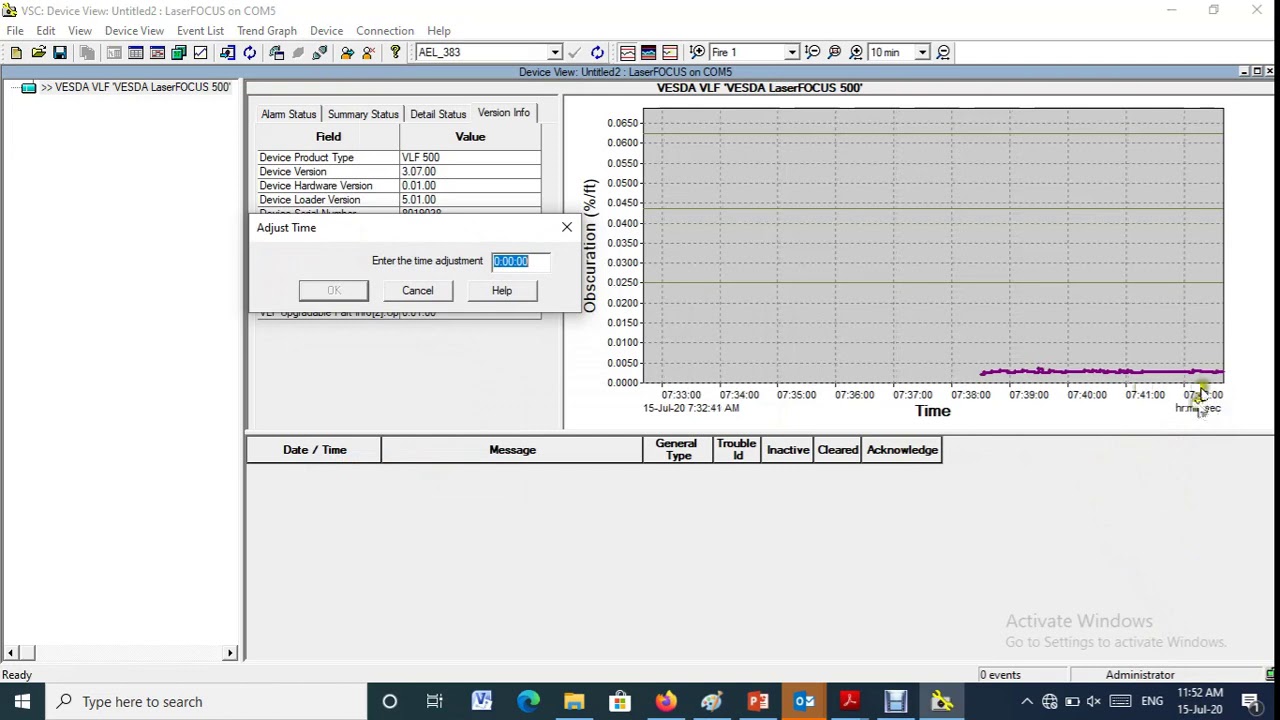The image size is (1280, 720).
Task: Open the Trend Graph menu
Action: click(x=267, y=31)
